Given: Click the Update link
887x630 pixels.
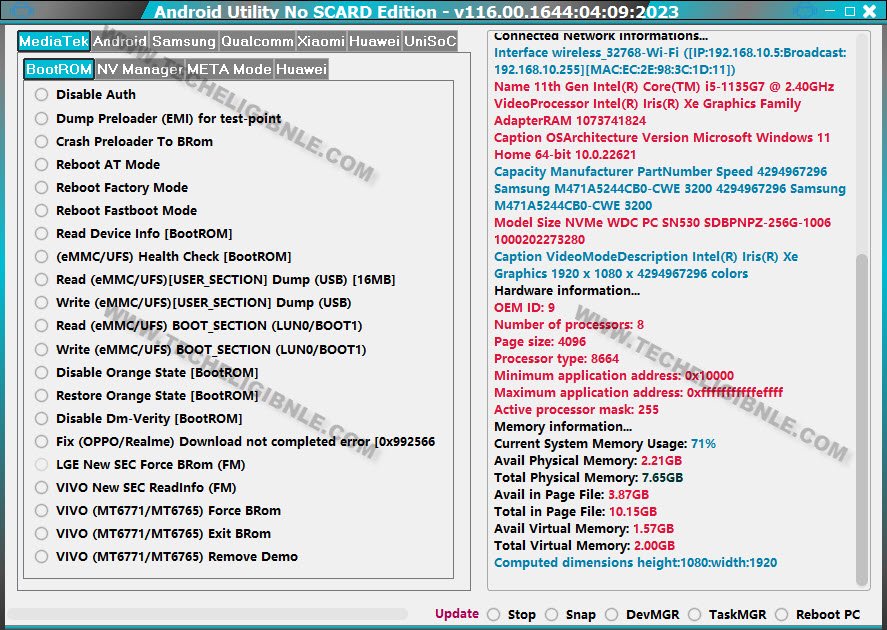Looking at the screenshot, I should (457, 614).
